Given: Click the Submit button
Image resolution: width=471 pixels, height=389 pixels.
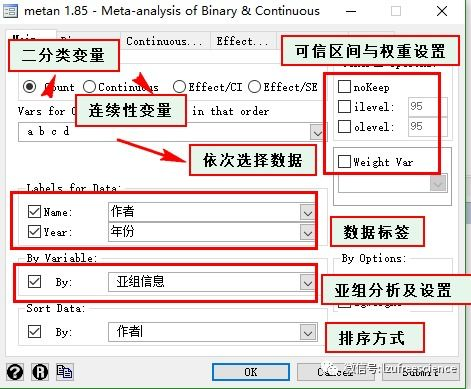Looking at the screenshot, I should [x=421, y=372].
